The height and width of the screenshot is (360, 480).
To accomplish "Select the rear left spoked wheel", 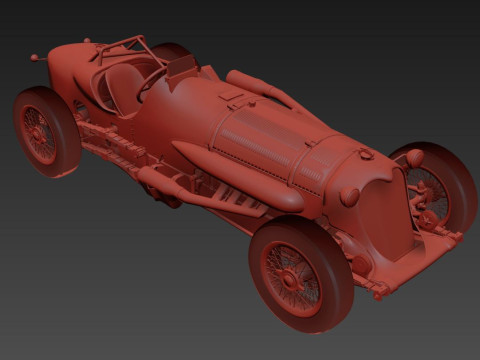I will [46, 132].
